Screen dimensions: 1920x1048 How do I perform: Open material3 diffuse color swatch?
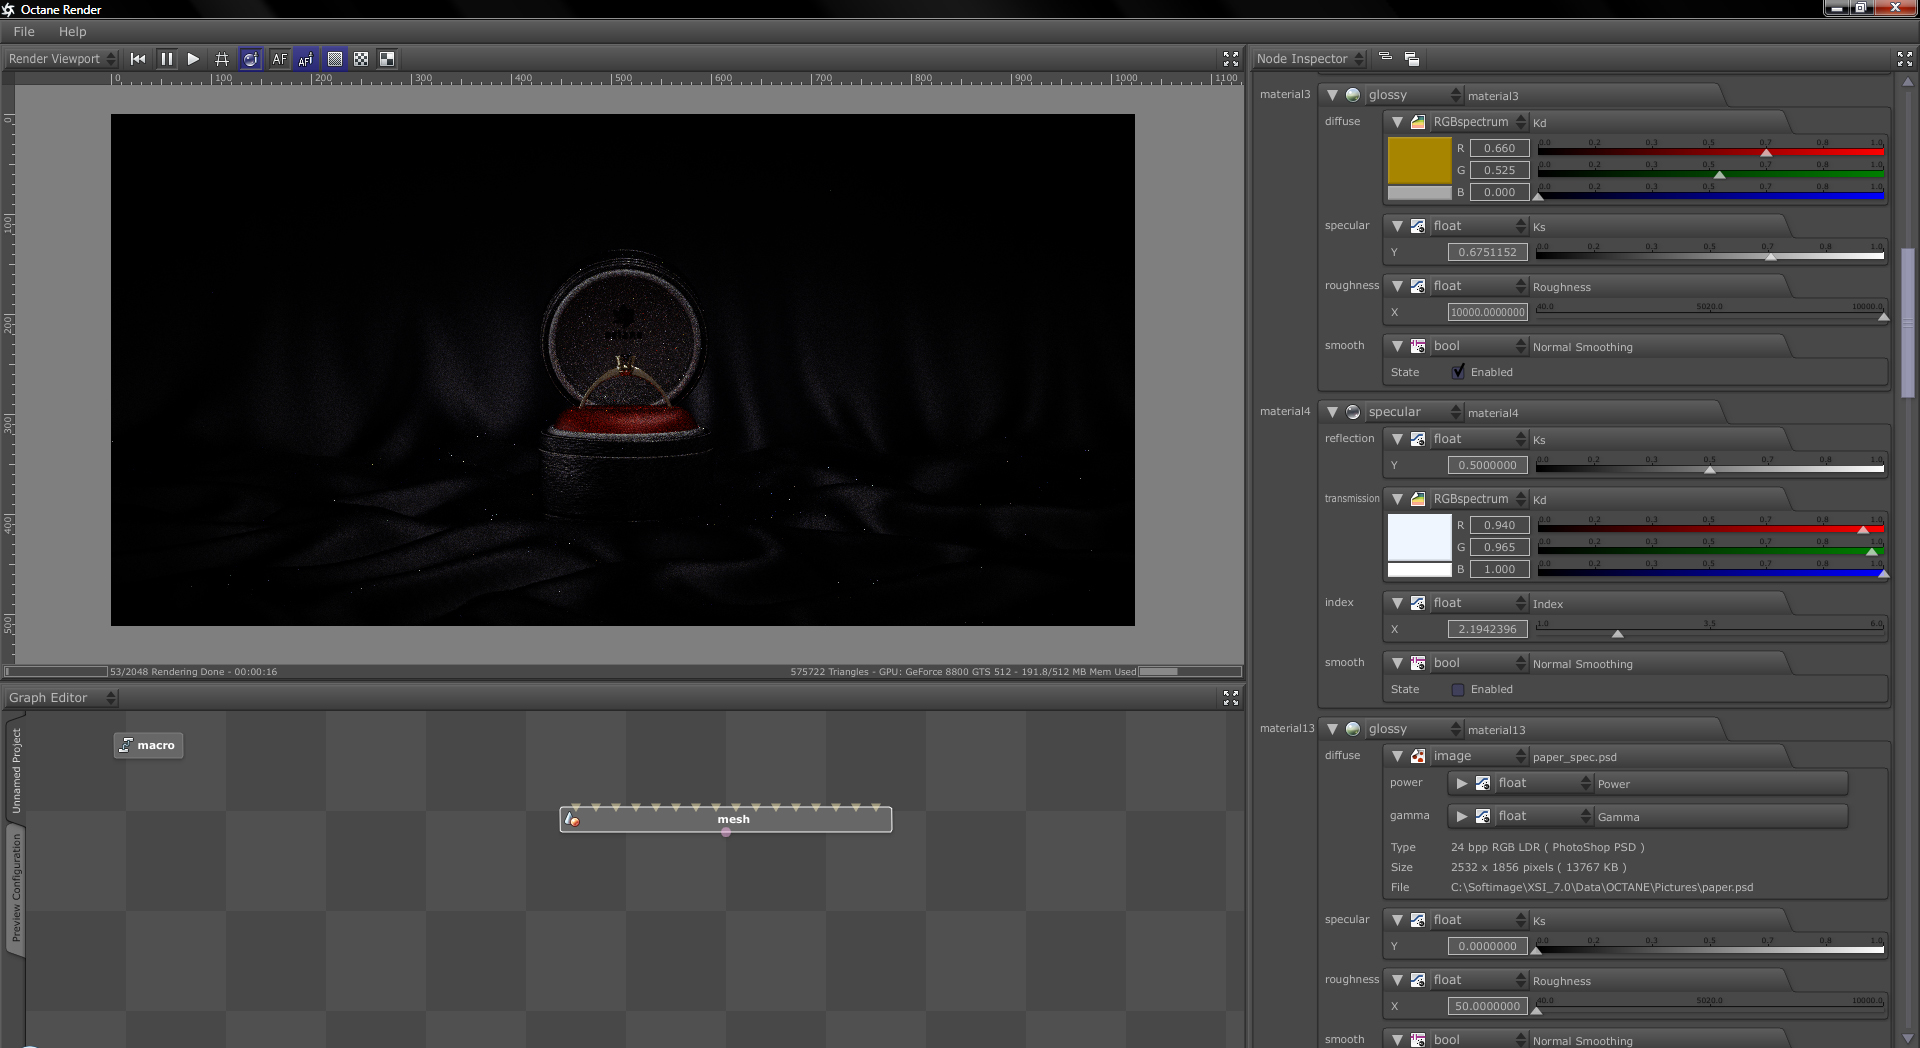click(1419, 160)
